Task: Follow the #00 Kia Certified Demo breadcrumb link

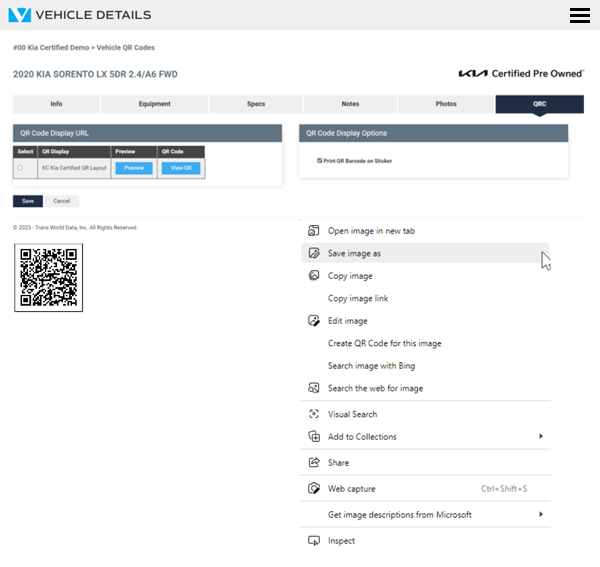Action: [51, 47]
